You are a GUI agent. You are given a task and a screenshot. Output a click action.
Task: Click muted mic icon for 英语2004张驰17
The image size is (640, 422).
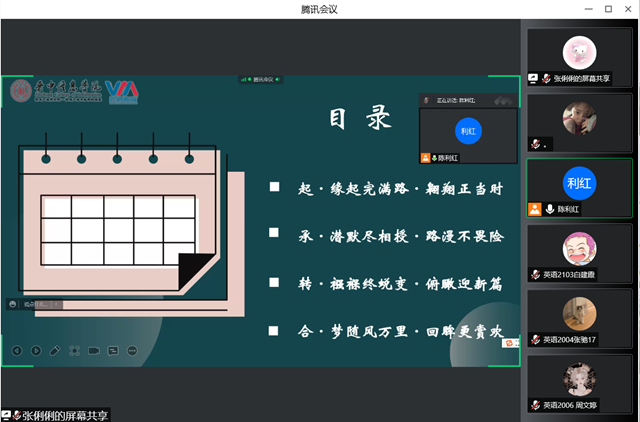click(536, 340)
